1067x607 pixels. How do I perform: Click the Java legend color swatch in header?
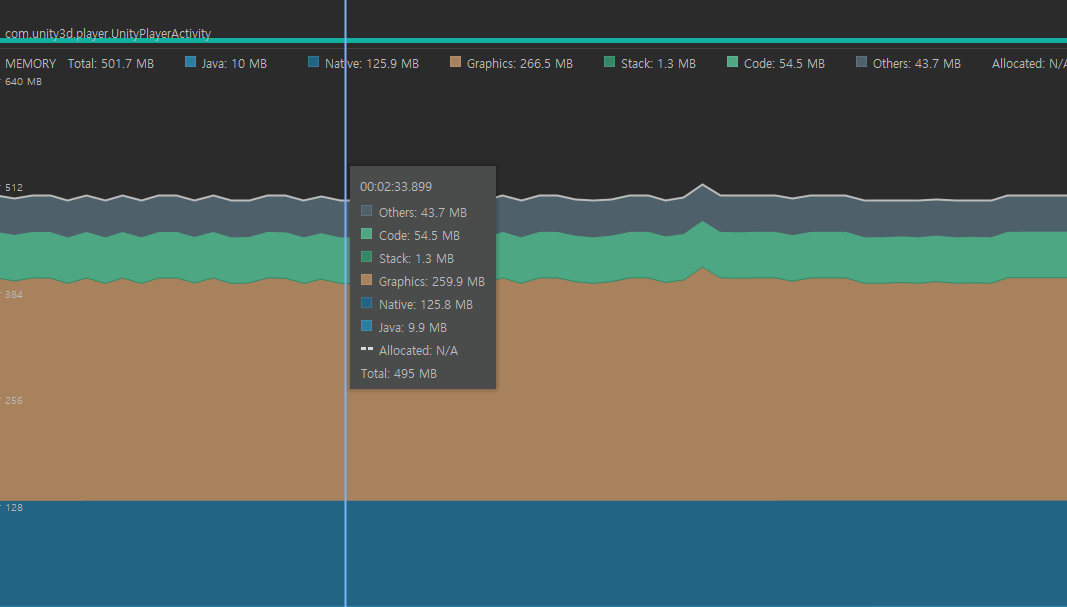coord(191,62)
